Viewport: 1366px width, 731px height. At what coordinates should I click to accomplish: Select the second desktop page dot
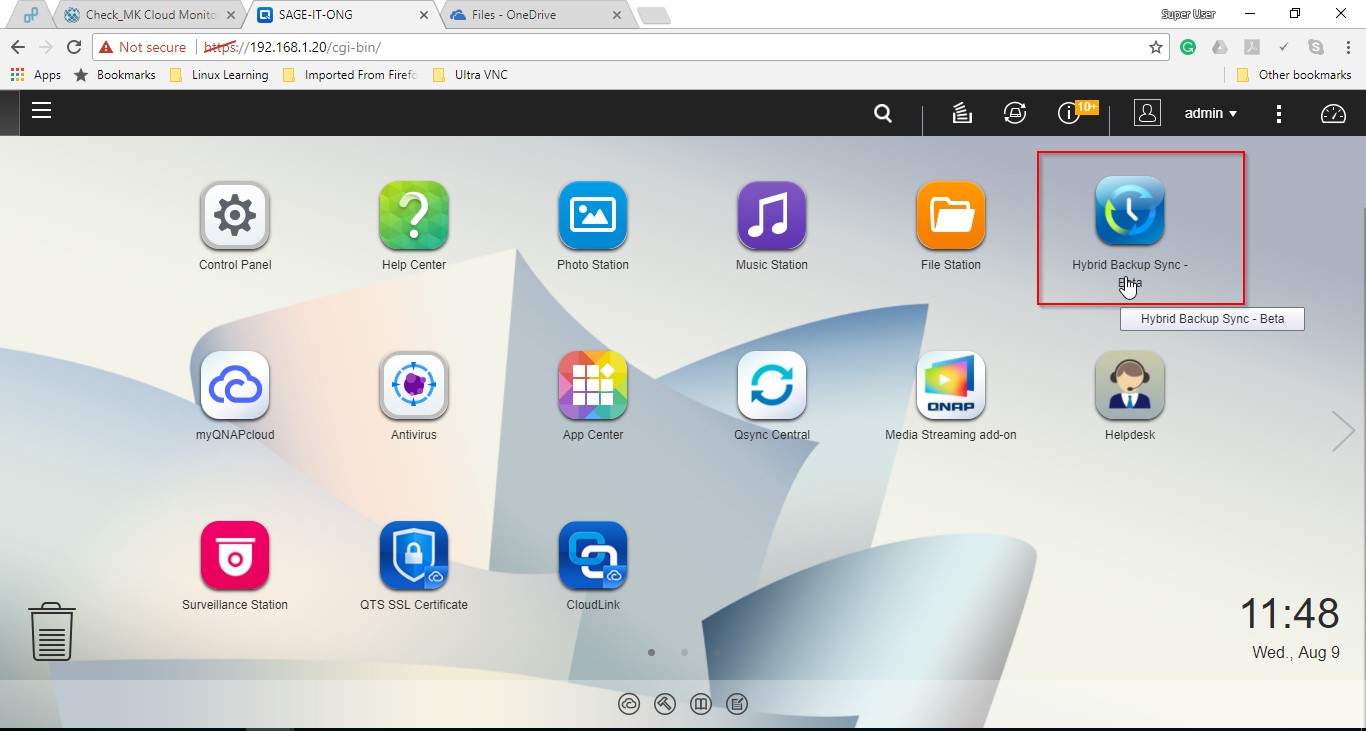click(684, 652)
